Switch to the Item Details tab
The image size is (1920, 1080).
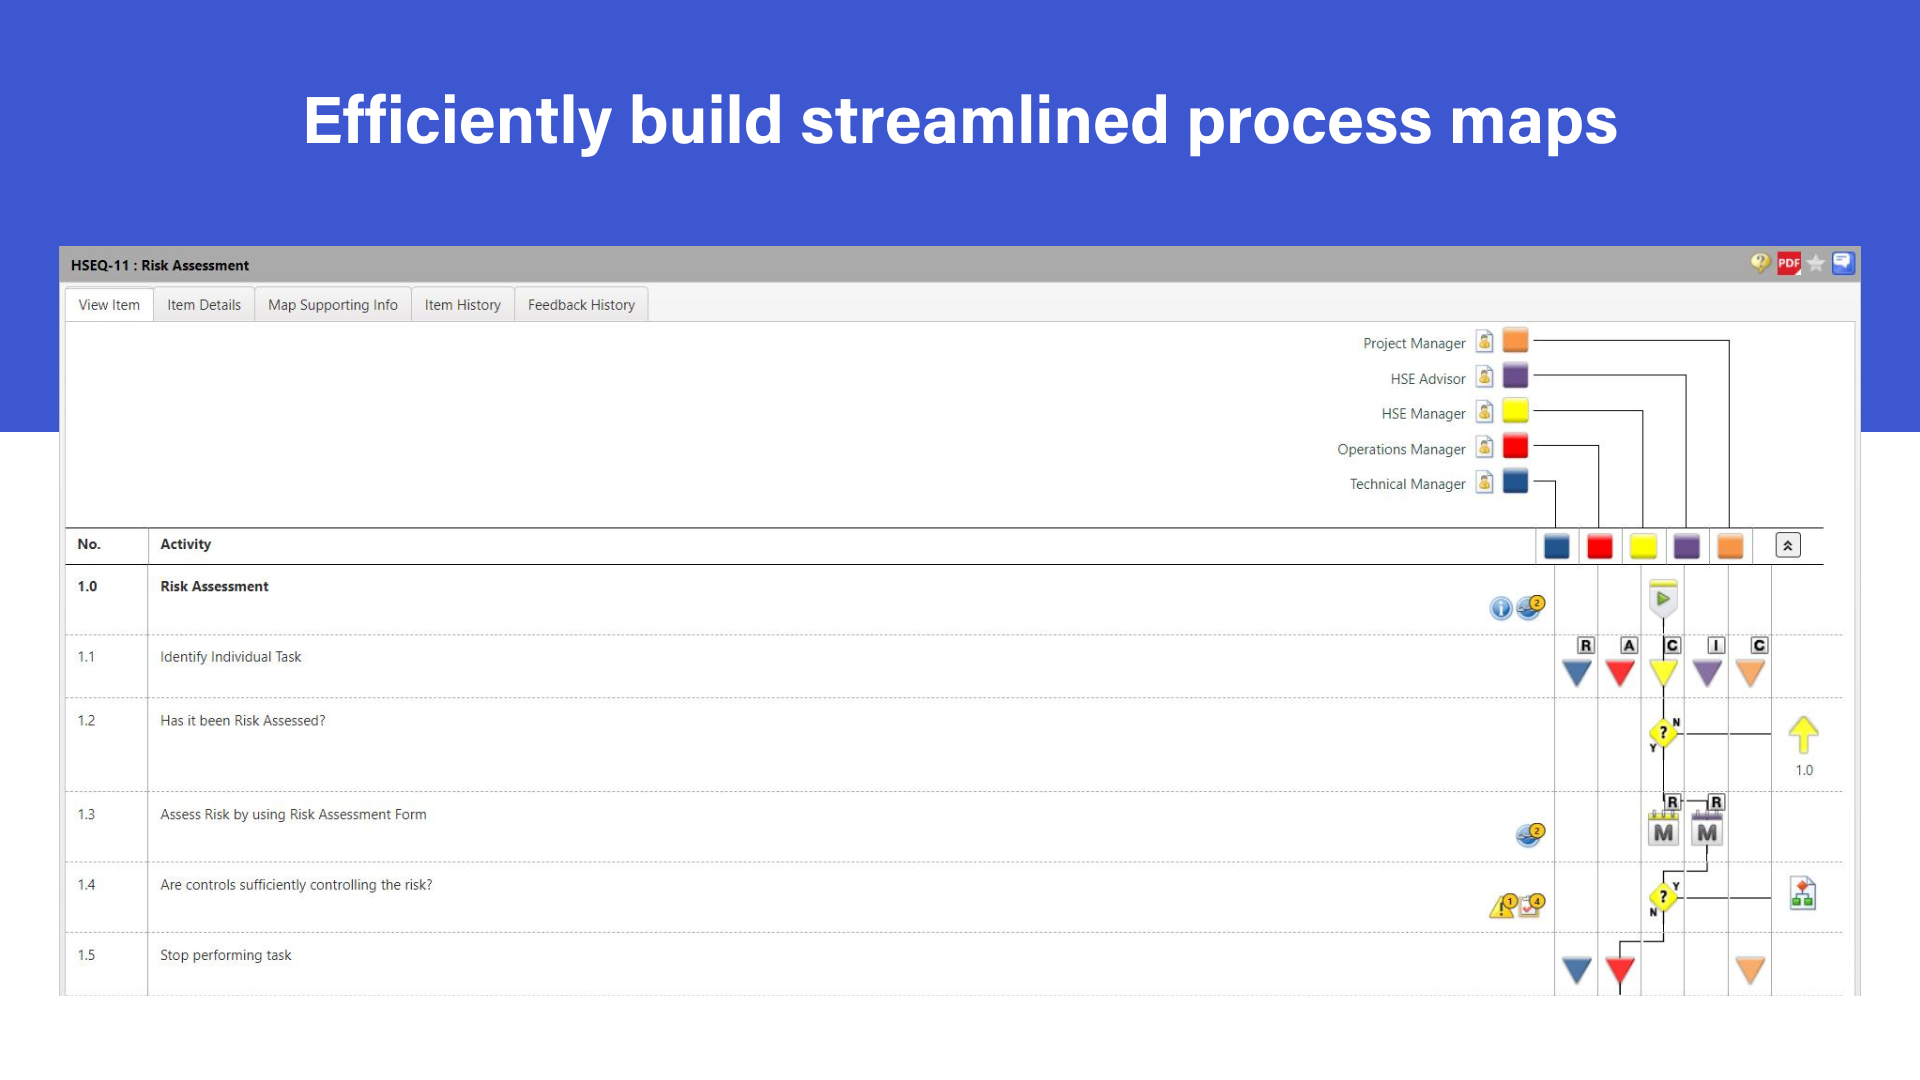coord(204,305)
